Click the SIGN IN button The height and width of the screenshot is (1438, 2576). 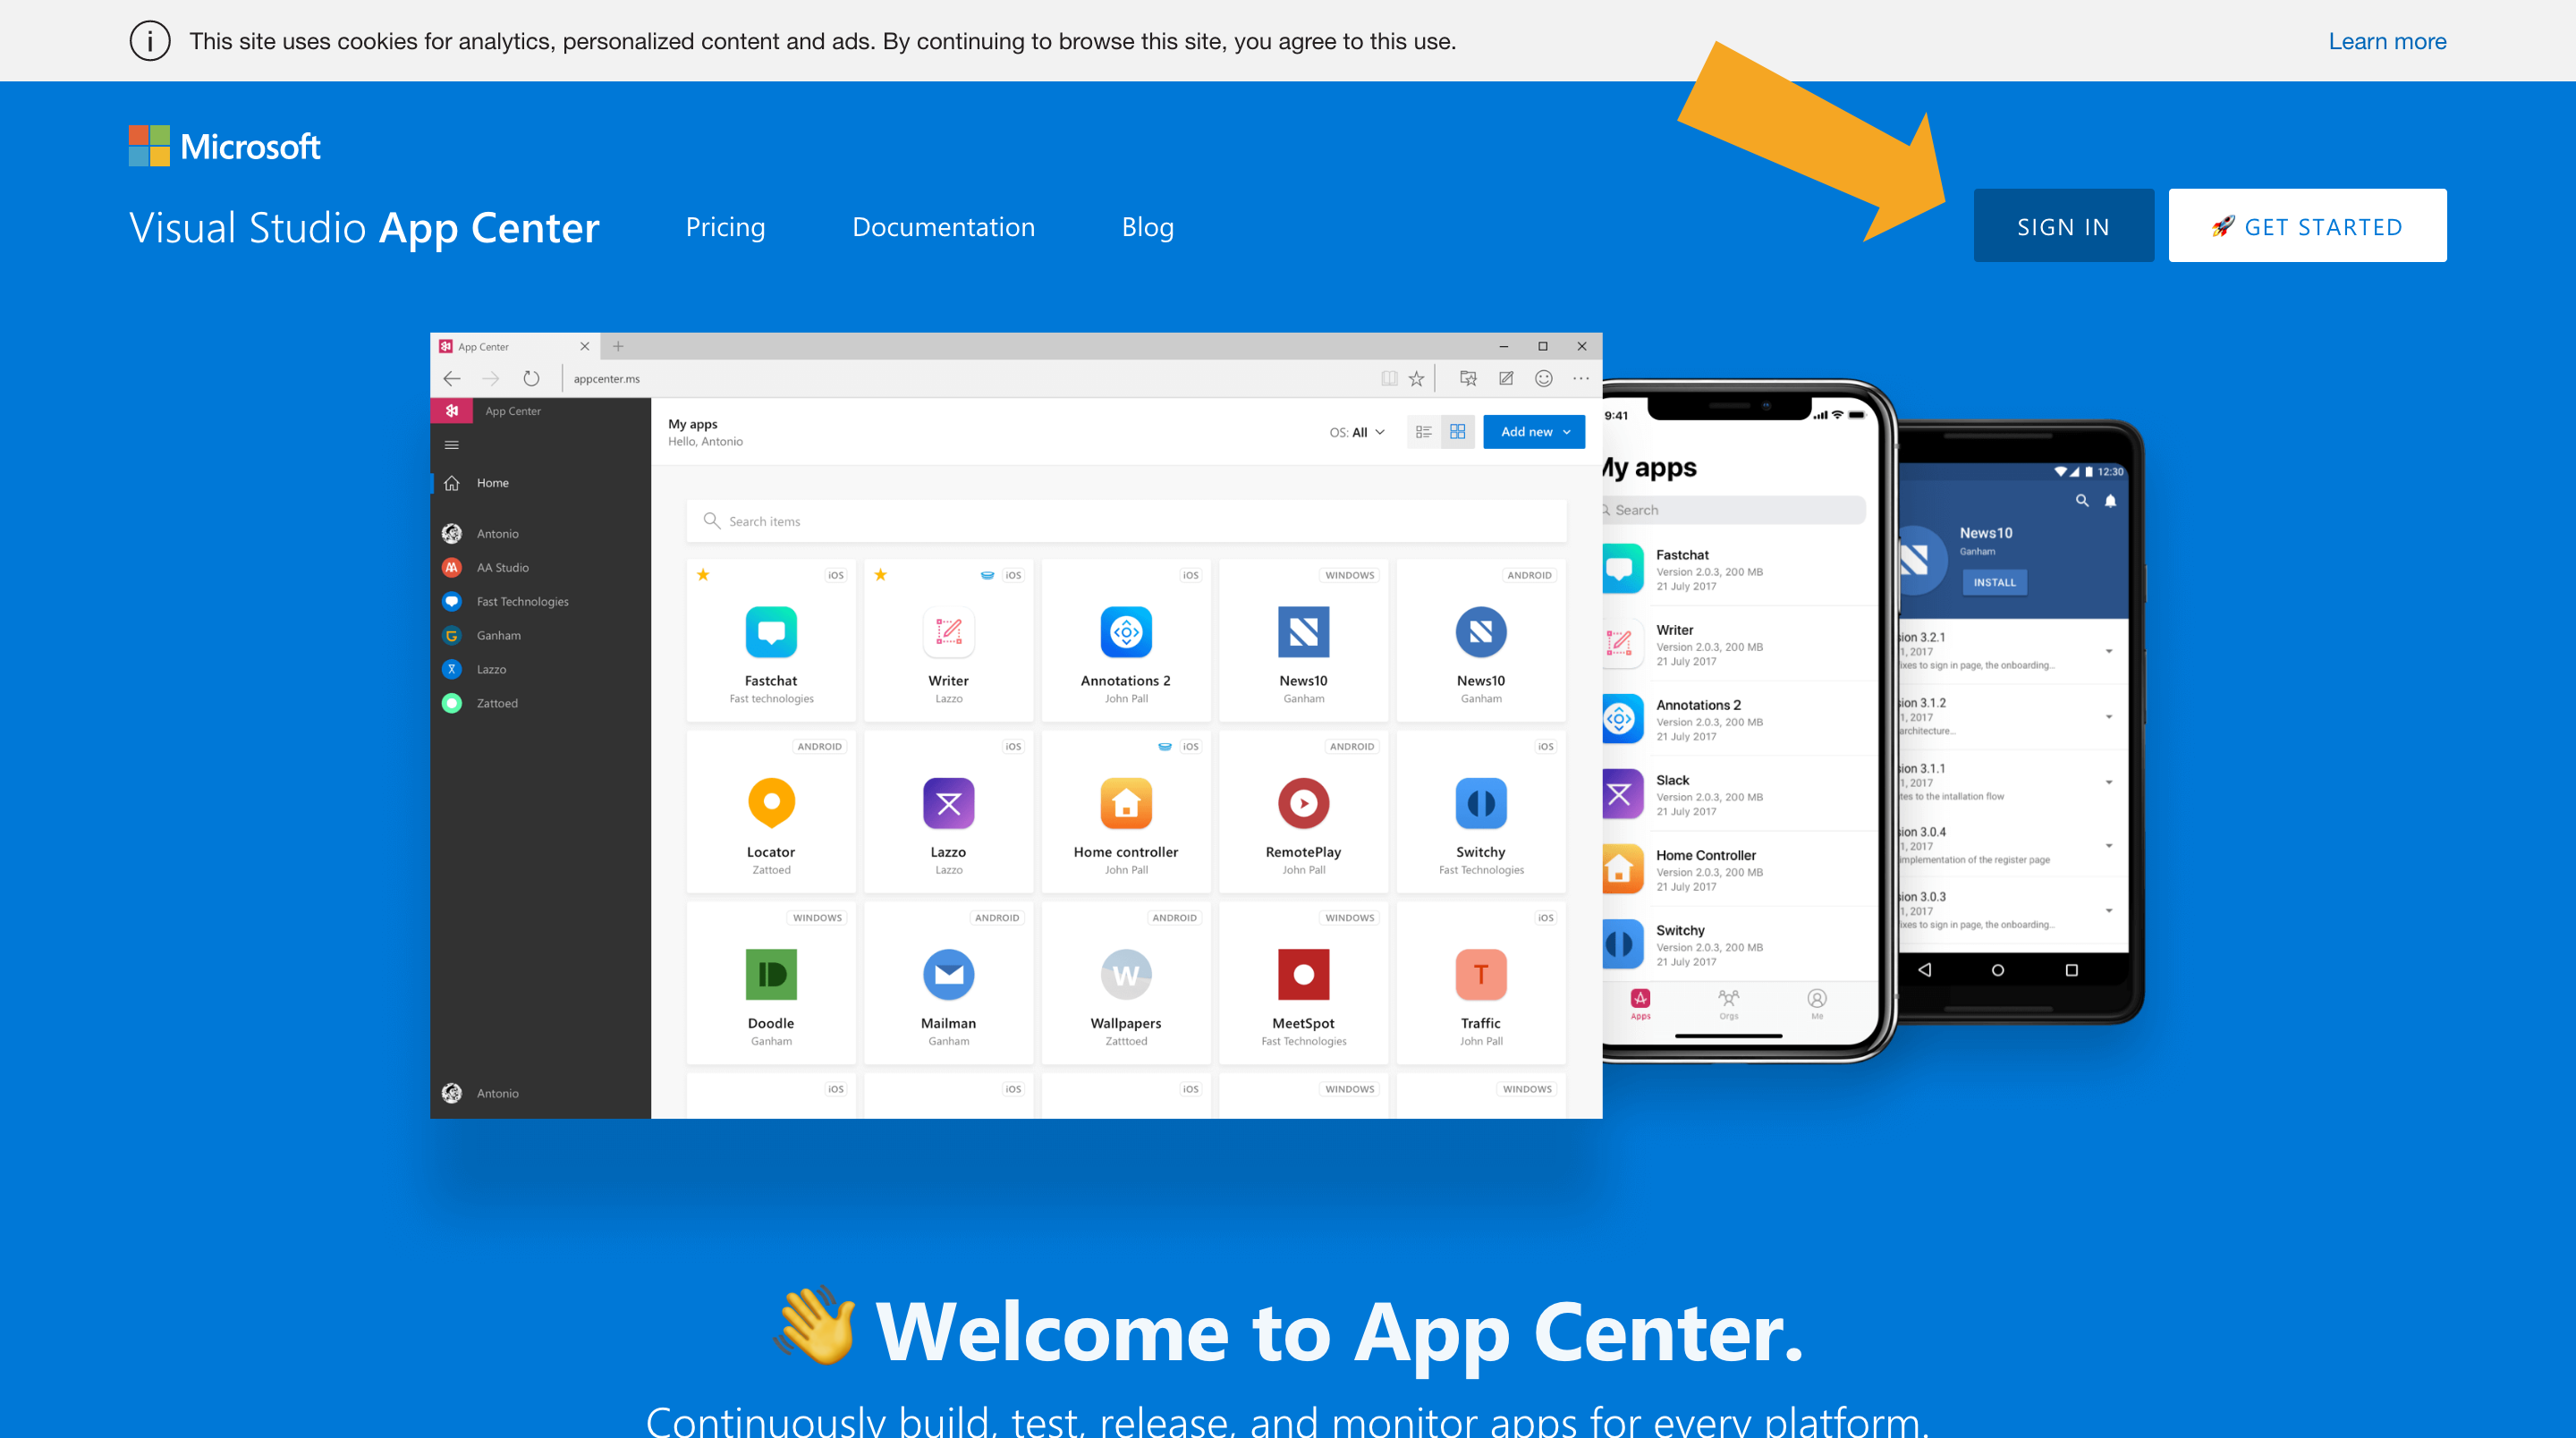(x=2063, y=224)
